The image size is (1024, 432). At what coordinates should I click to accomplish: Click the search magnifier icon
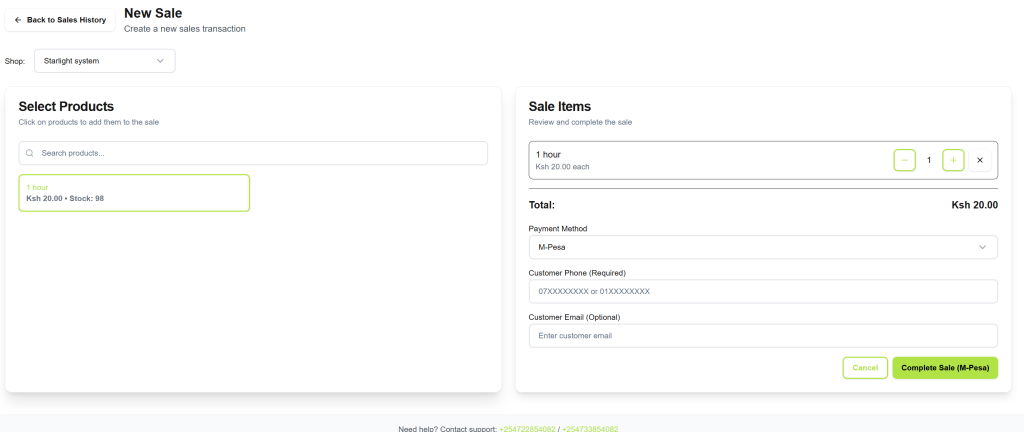coord(29,153)
